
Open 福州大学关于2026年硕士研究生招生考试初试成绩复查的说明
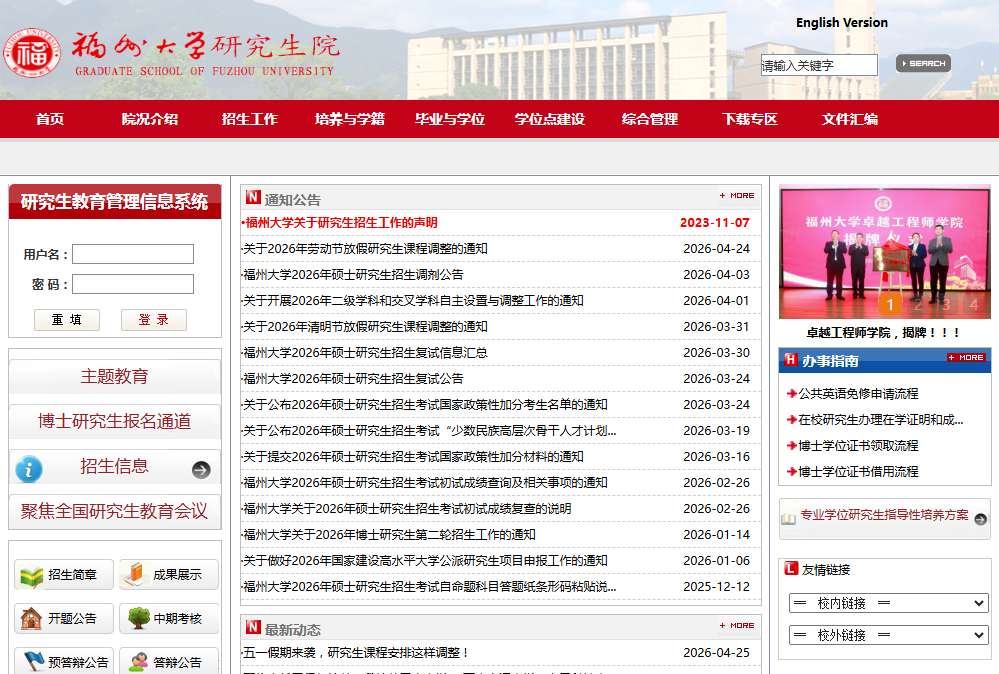coord(407,509)
